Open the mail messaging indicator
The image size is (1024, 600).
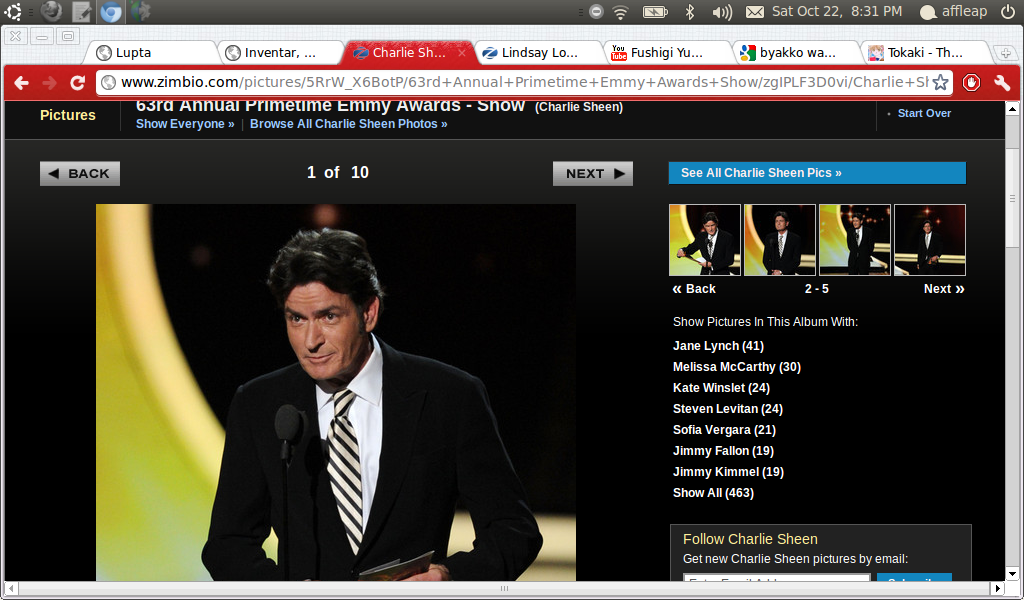755,12
